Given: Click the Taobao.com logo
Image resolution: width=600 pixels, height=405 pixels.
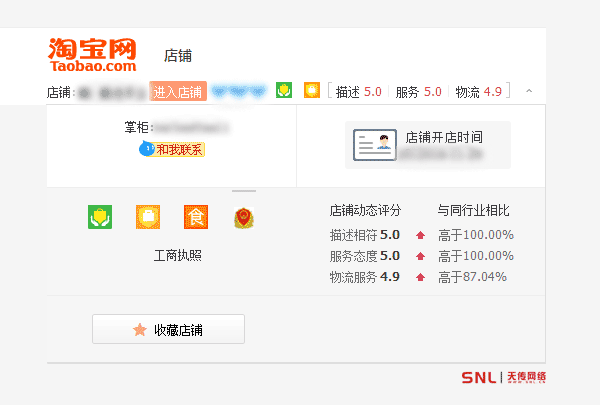Looking at the screenshot, I should [x=92, y=55].
